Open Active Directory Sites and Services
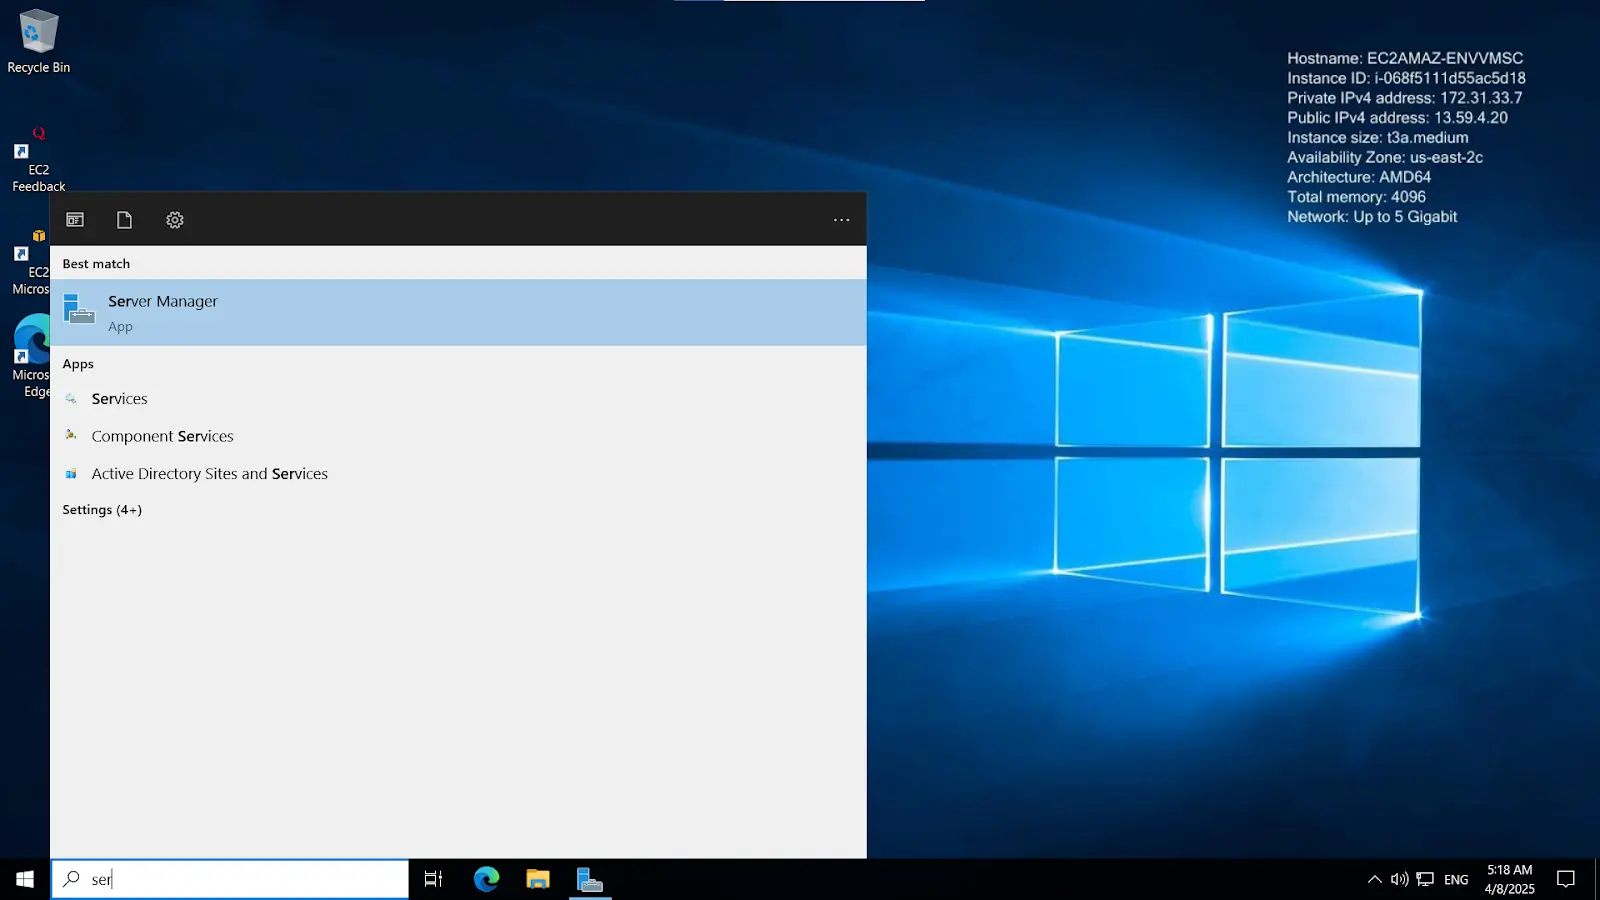 (210, 473)
